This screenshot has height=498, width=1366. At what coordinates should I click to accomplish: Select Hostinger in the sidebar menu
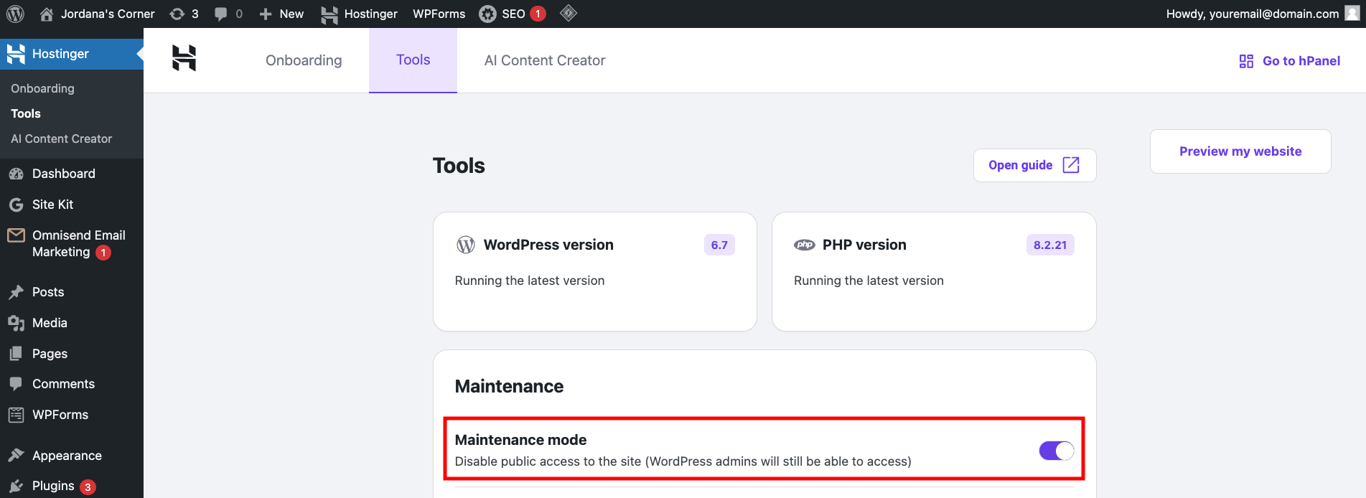click(x=72, y=54)
